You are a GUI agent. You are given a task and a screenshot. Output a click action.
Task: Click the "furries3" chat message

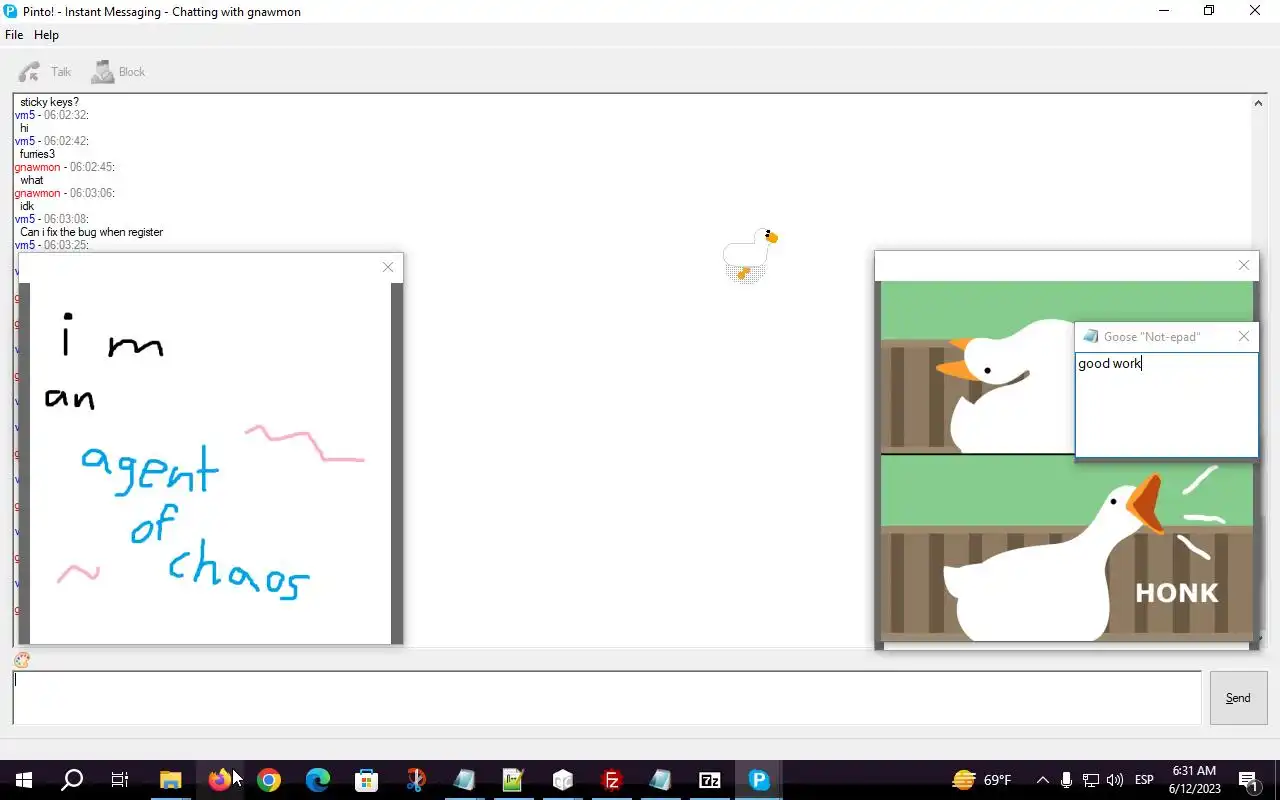click(37, 154)
